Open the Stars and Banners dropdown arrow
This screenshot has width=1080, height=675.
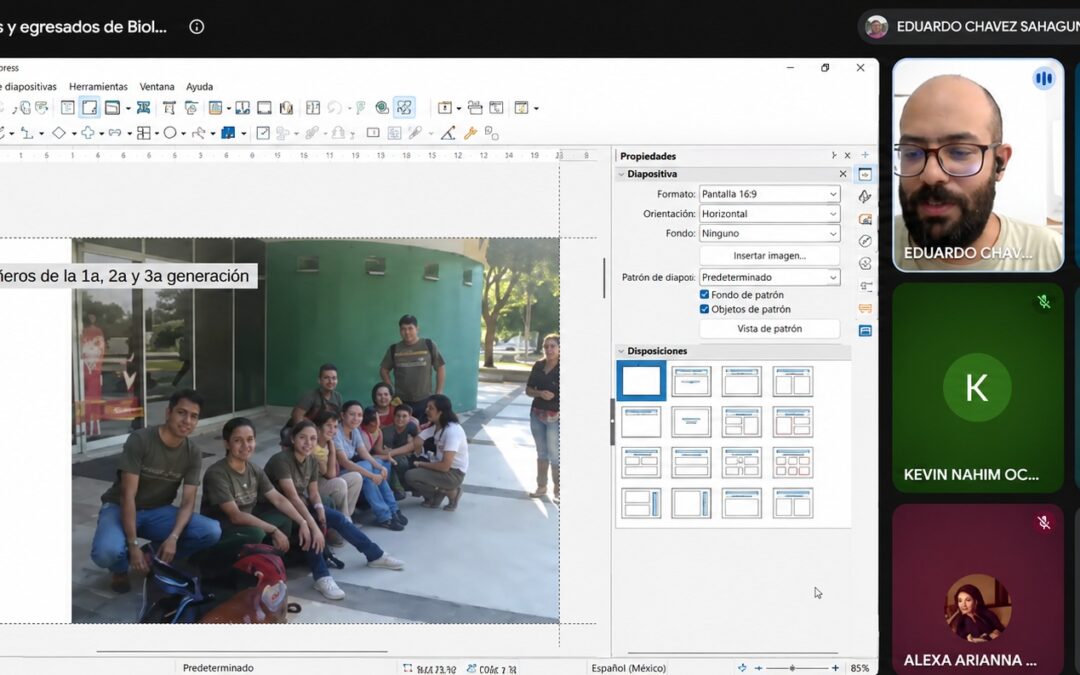(212, 134)
